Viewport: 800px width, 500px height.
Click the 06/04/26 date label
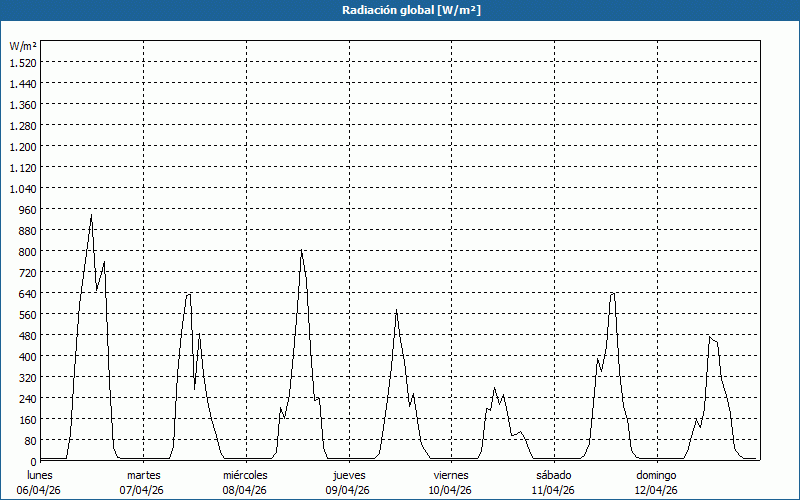(x=40, y=489)
